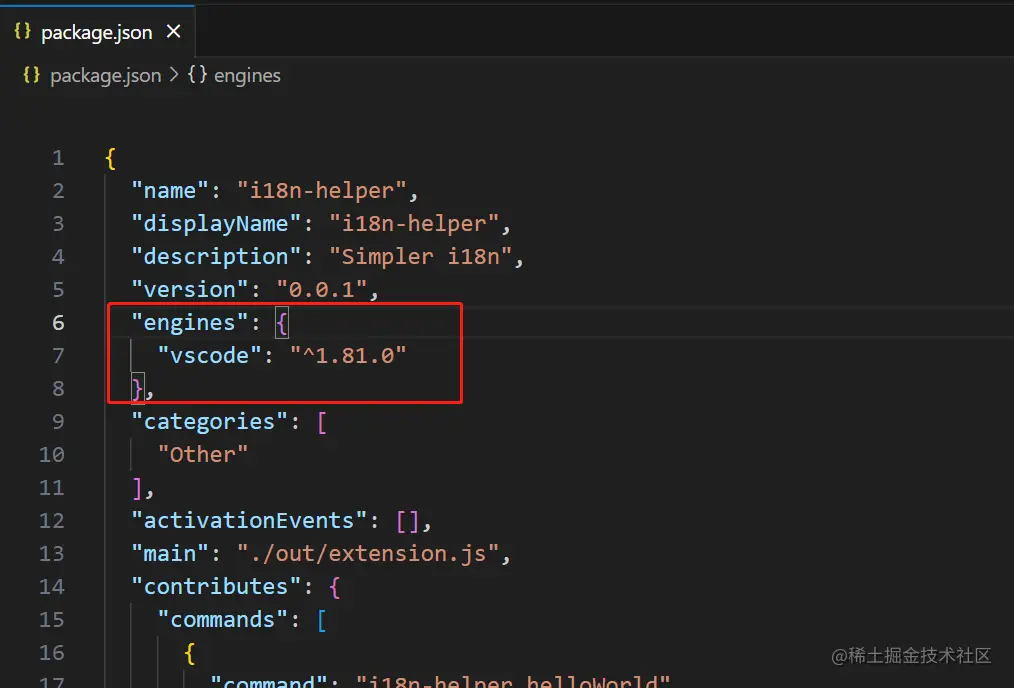The image size is (1014, 688).
Task: Click the closing brace on line 8
Action: tap(137, 389)
